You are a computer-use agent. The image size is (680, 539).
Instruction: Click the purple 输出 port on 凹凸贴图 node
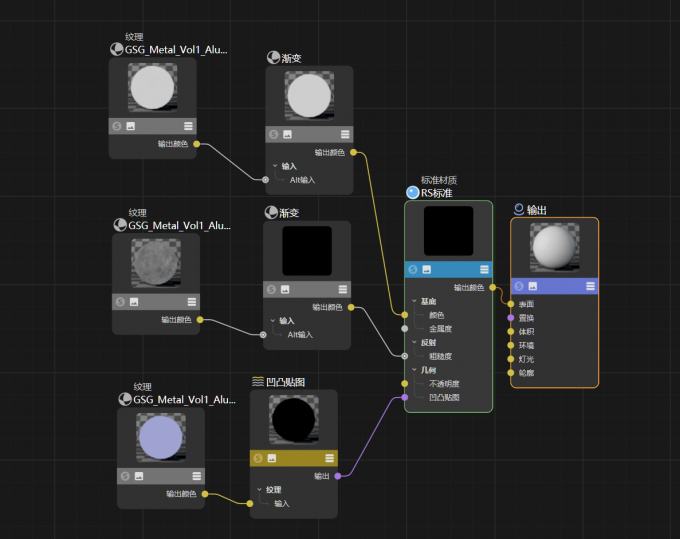click(x=338, y=476)
